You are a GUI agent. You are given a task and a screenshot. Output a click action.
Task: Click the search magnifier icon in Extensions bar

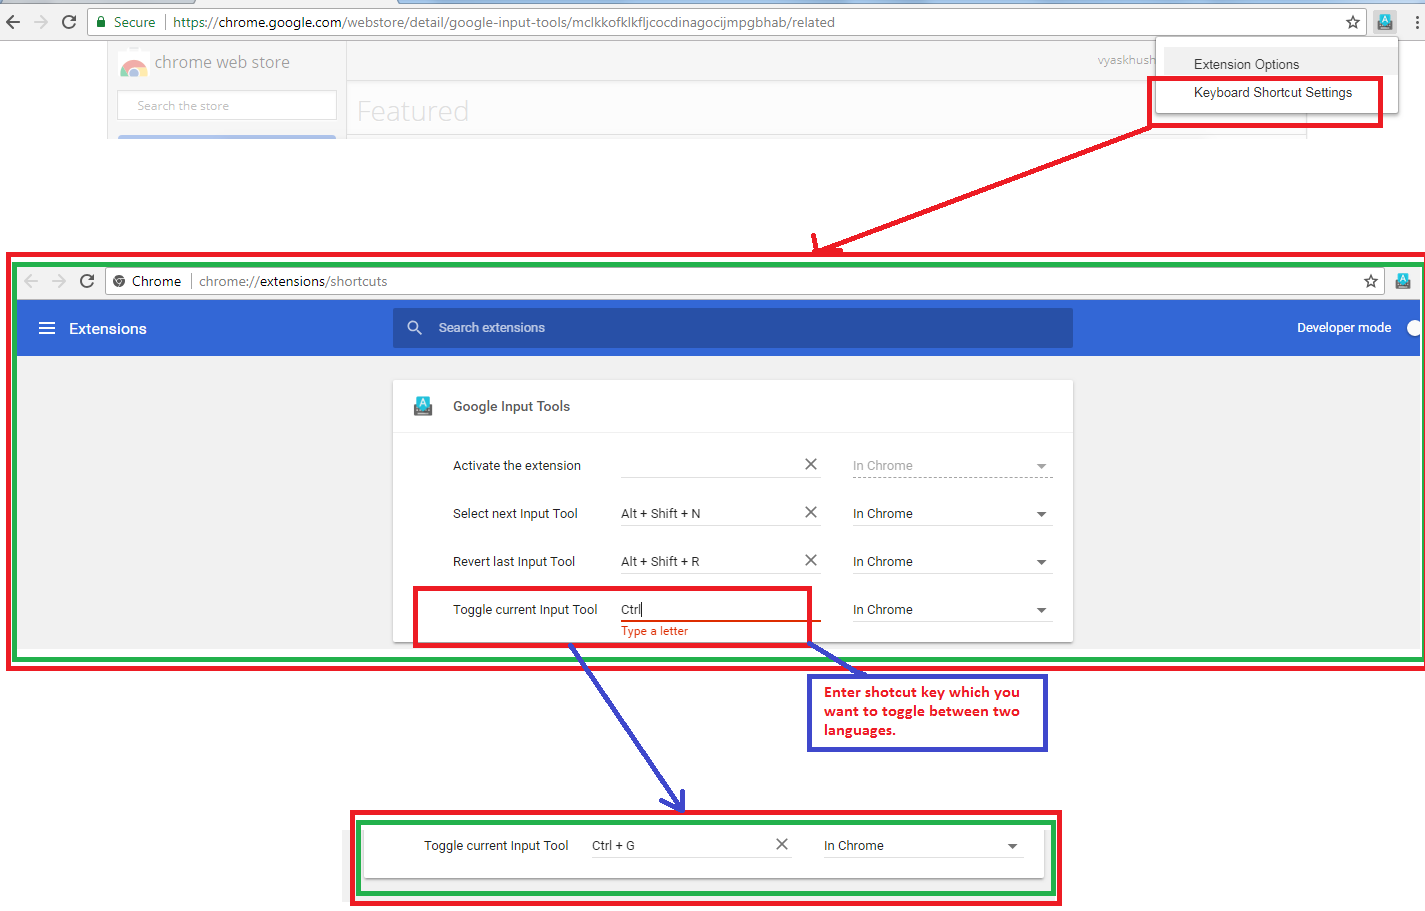[415, 327]
